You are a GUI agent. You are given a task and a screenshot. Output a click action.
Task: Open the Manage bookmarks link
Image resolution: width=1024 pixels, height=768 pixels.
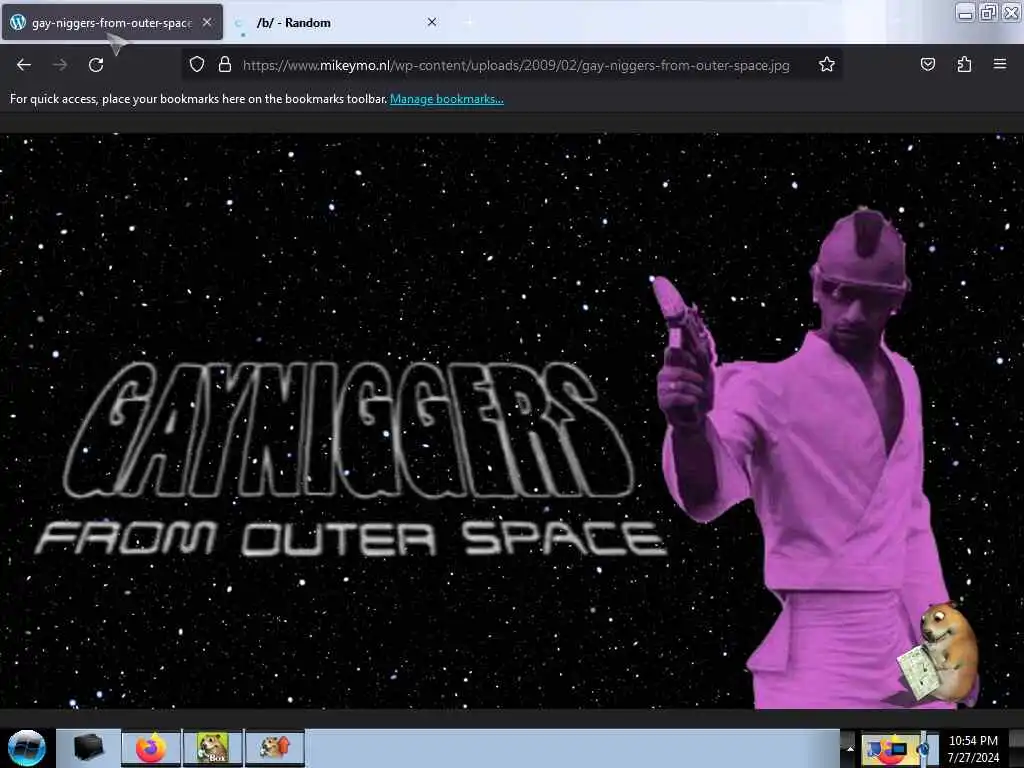(x=447, y=99)
